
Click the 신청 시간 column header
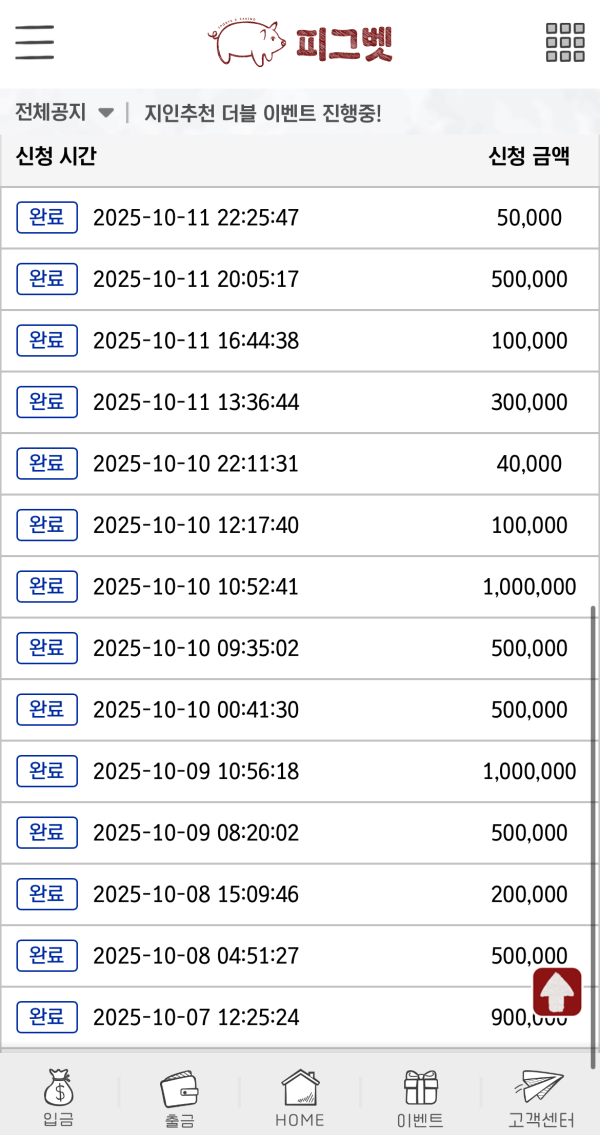click(x=56, y=157)
